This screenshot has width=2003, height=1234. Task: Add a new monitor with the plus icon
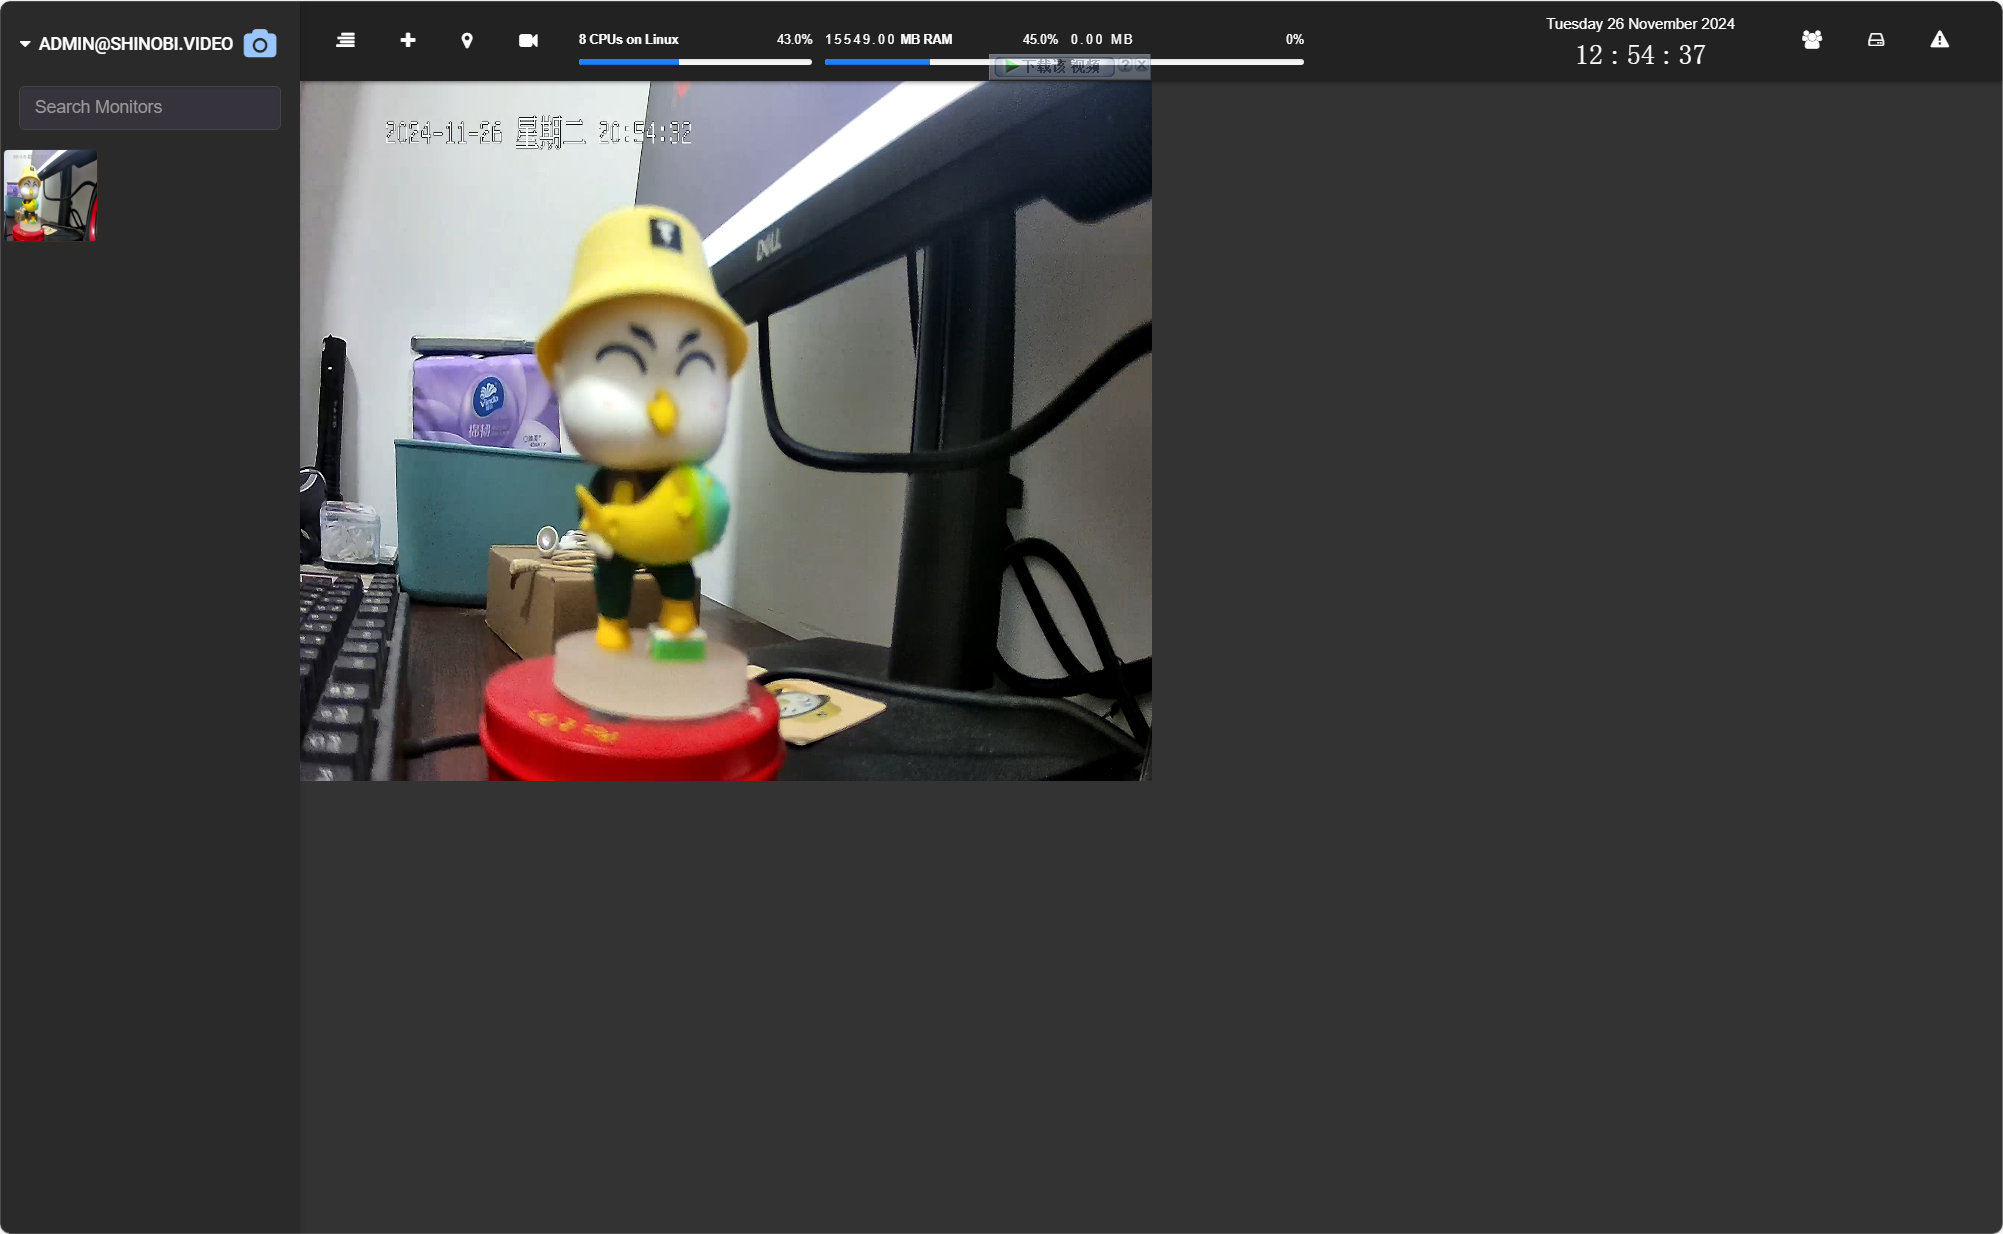(x=407, y=40)
